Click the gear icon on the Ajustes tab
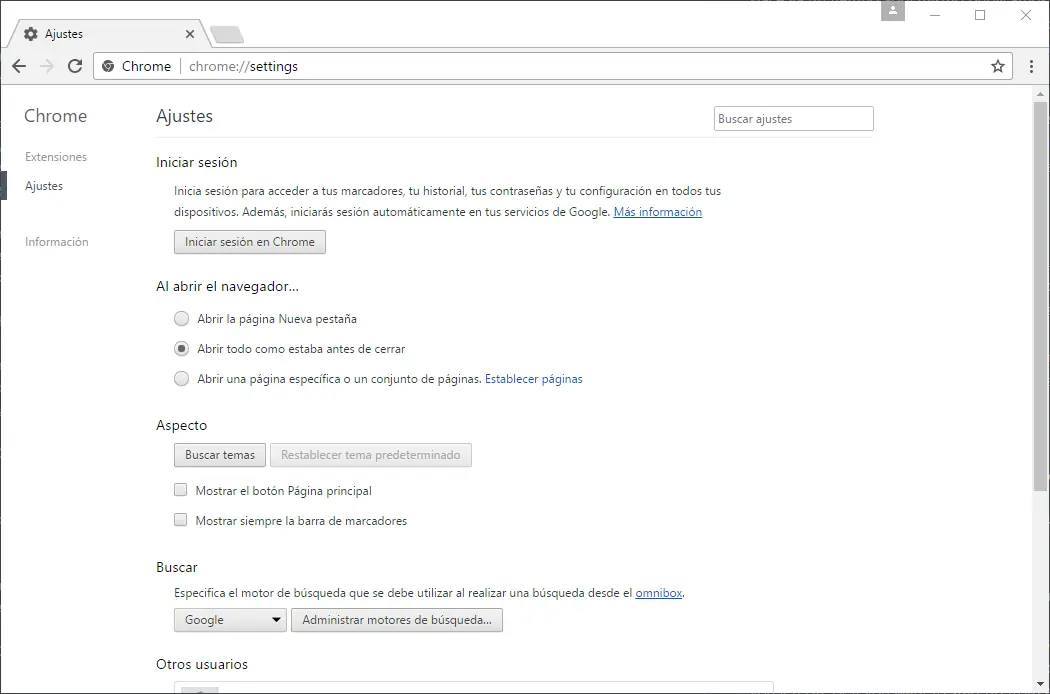 30,33
